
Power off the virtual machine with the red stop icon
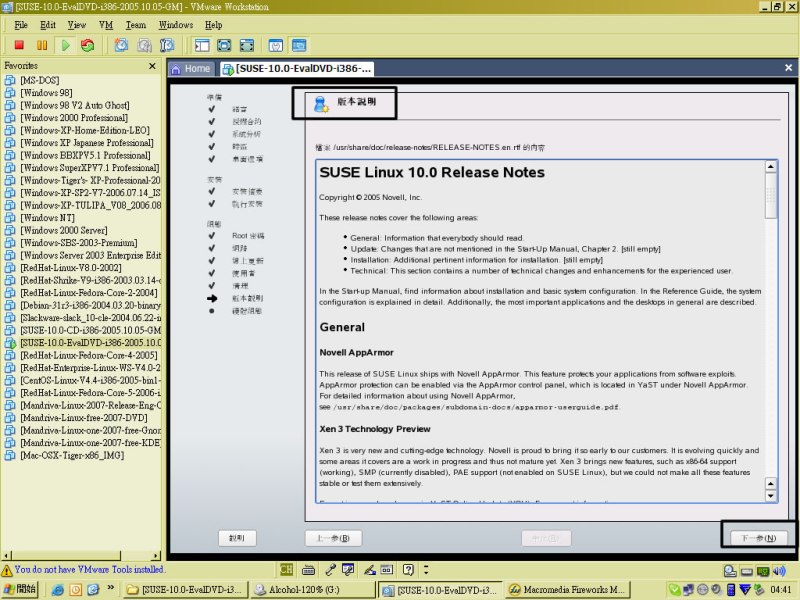click(19, 45)
